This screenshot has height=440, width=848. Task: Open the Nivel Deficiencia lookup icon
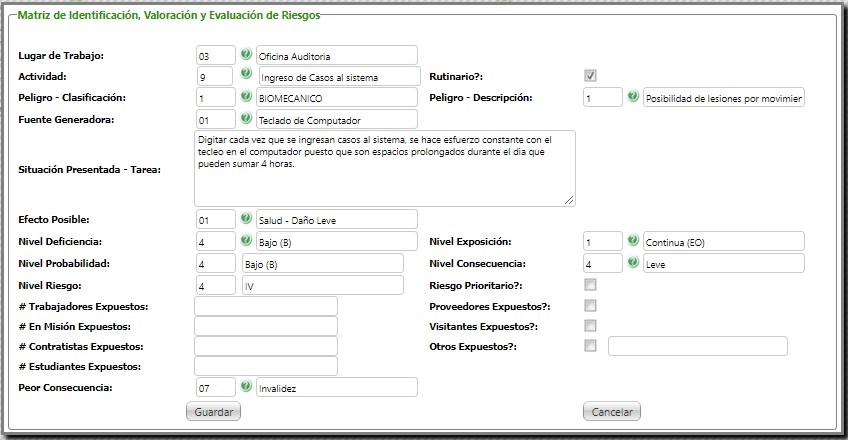[x=246, y=240]
